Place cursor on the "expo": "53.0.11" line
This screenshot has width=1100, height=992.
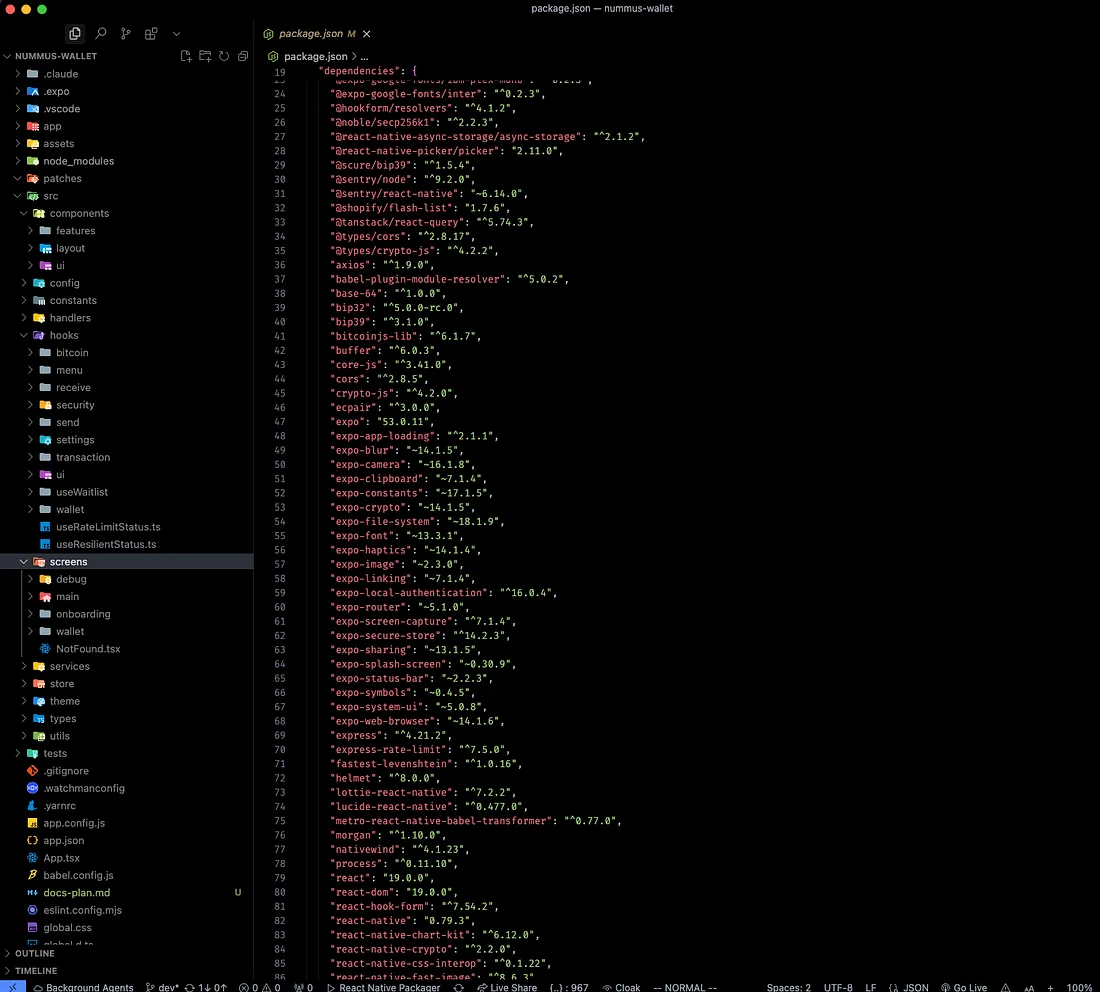382,422
